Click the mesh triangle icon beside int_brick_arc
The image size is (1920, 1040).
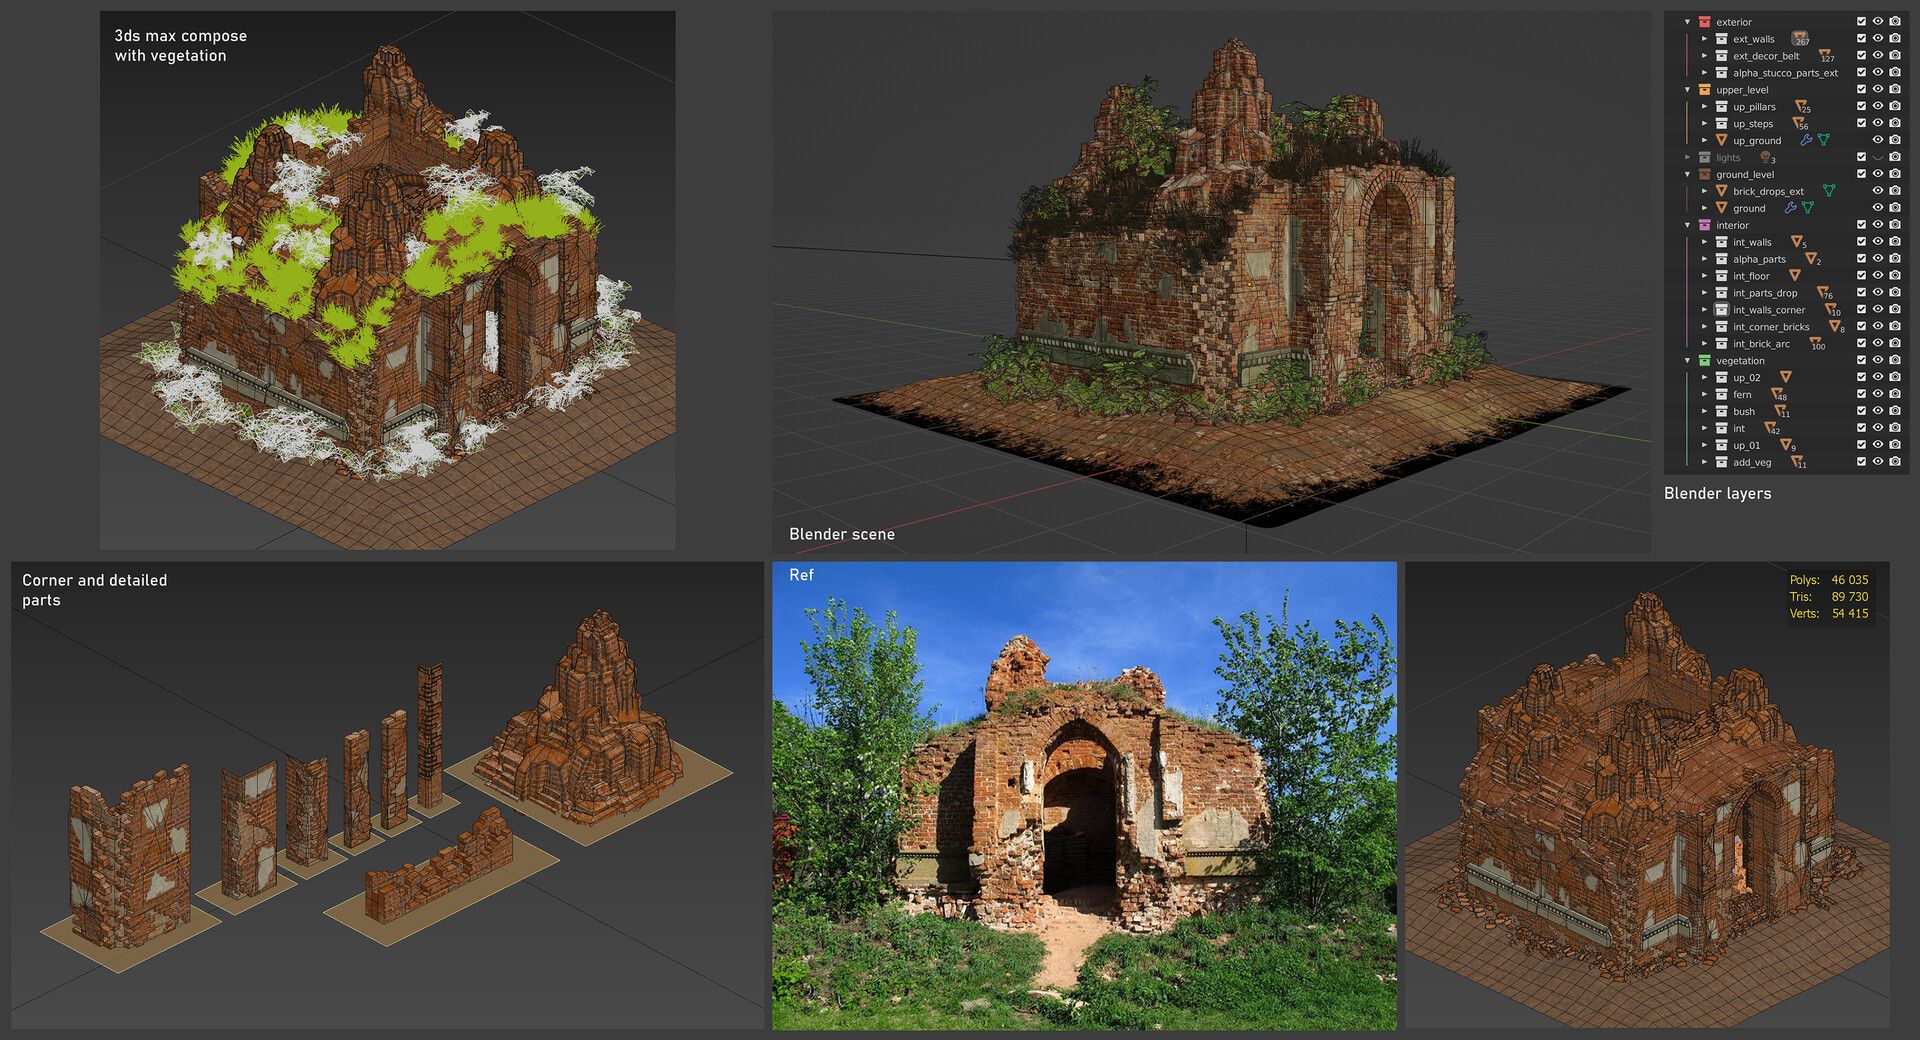coord(1817,342)
